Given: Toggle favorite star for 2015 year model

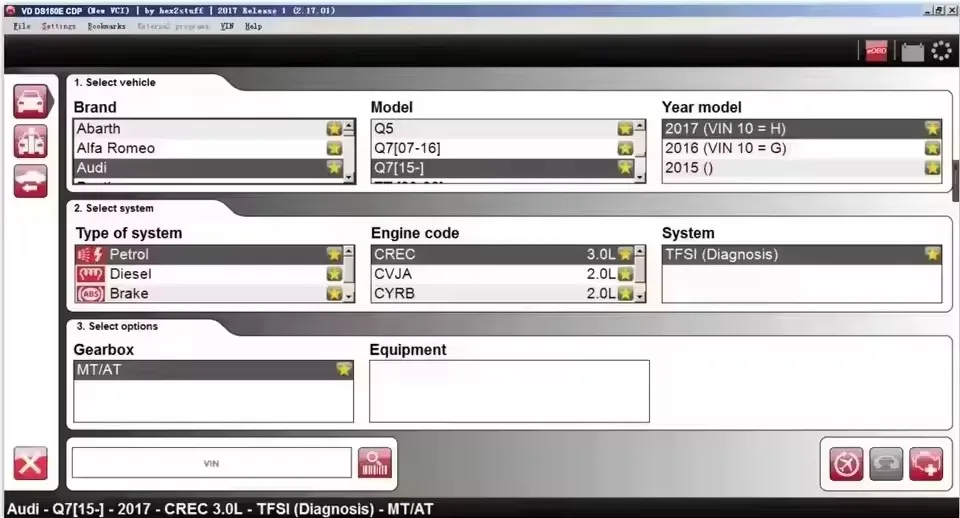Looking at the screenshot, I should point(932,167).
